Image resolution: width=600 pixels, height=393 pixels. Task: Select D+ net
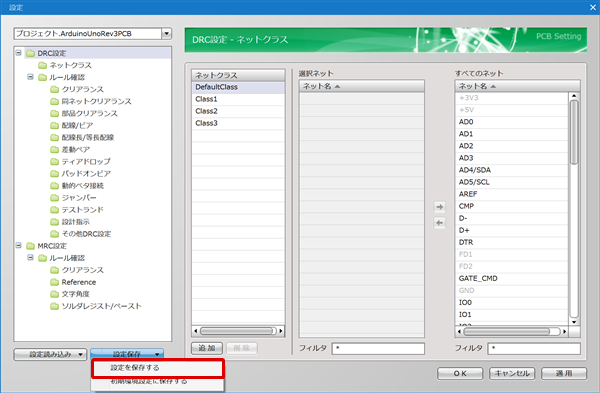pyautogui.click(x=512, y=230)
